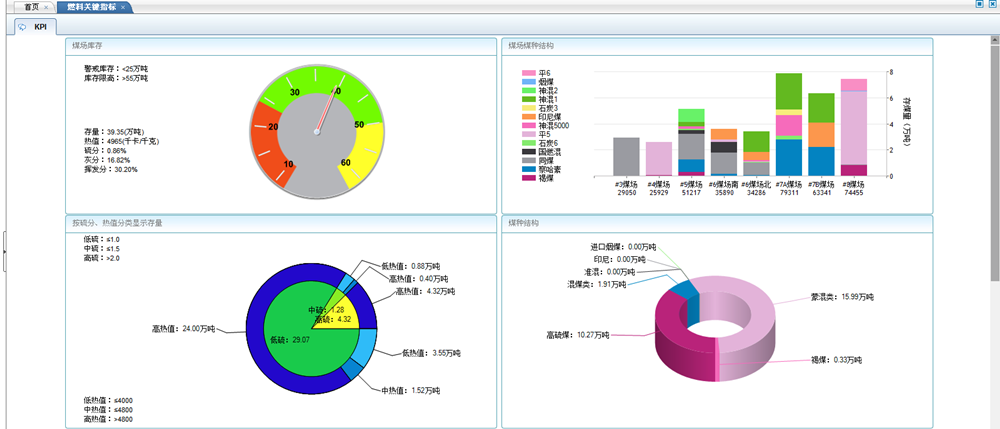Select the KPI sub-tab
1000x429 pixels.
[x=40, y=27]
